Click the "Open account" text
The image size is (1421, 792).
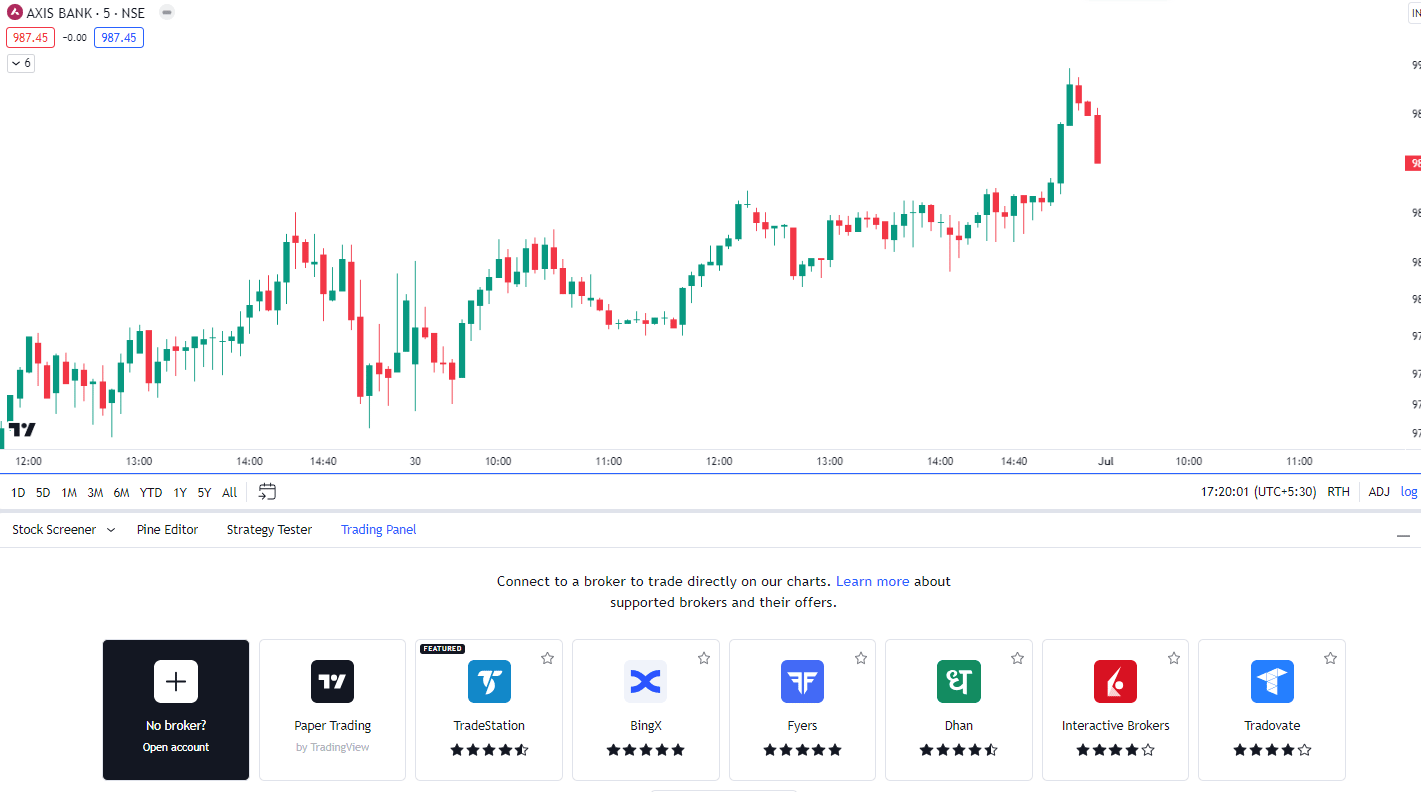(176, 747)
